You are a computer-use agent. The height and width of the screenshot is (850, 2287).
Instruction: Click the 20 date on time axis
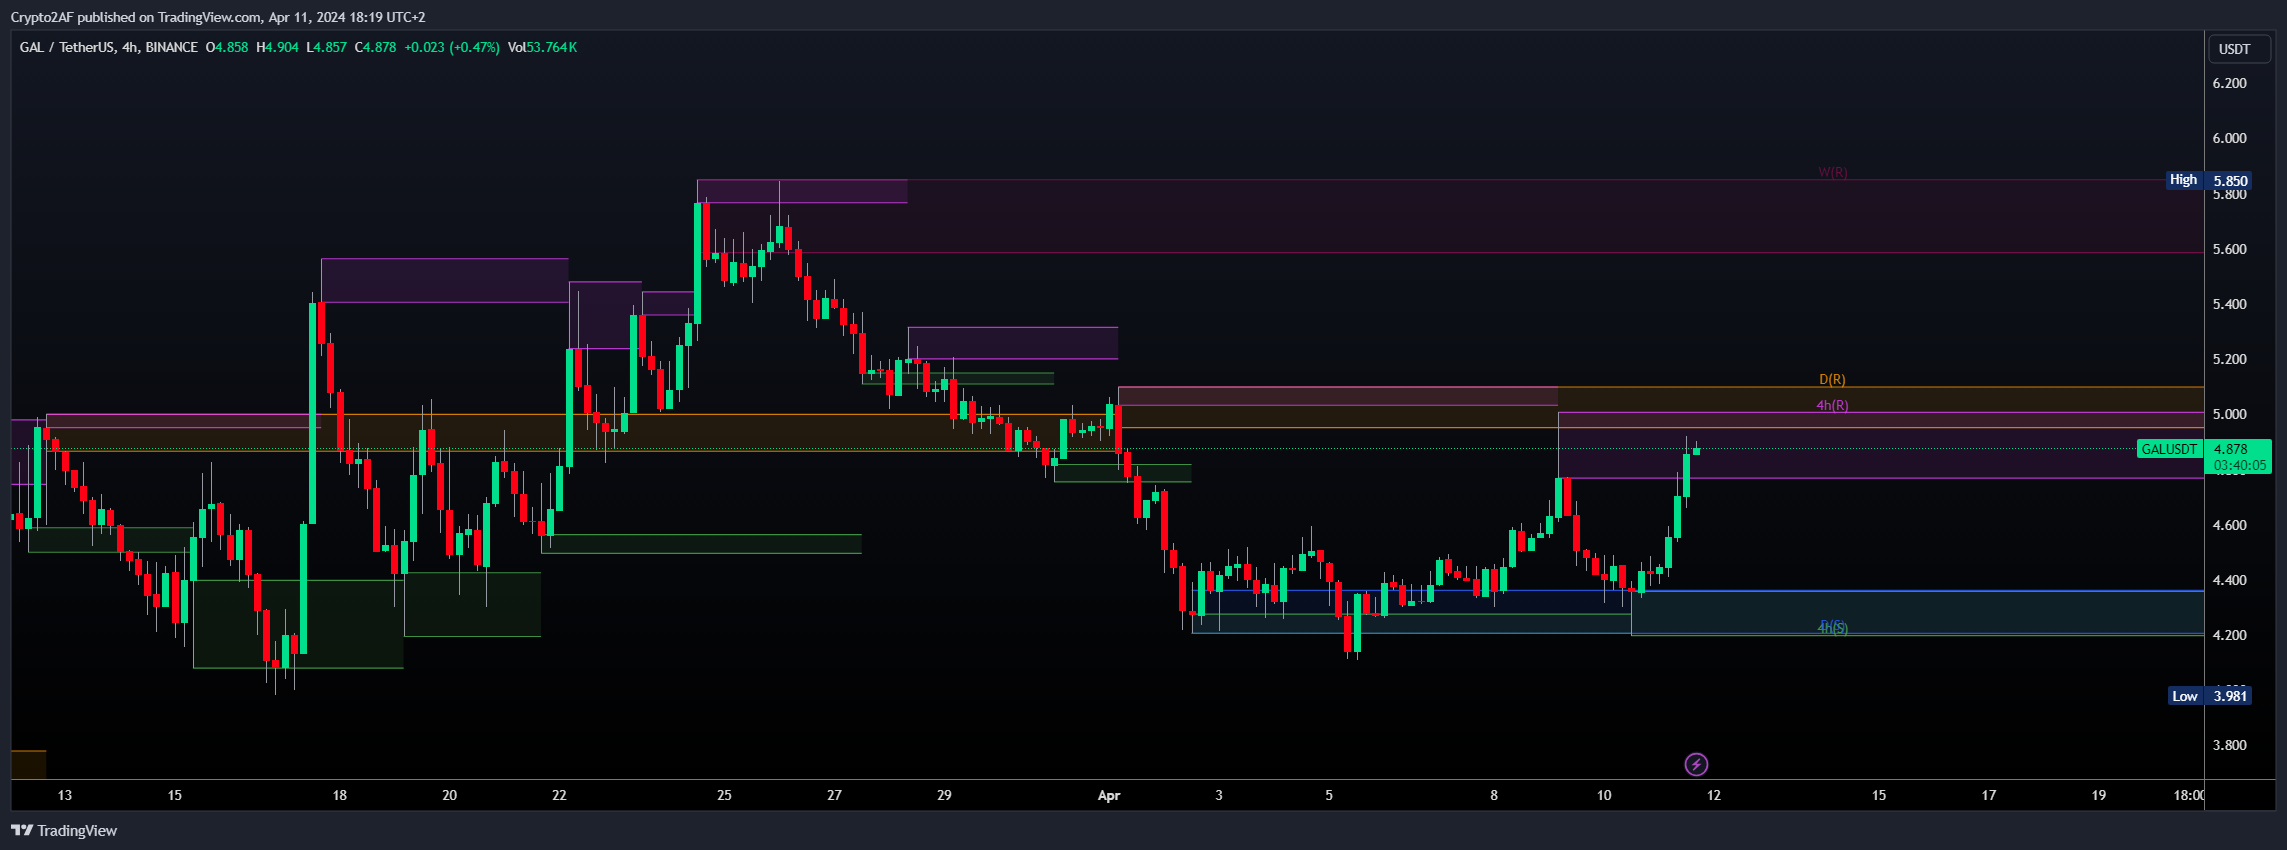coord(450,796)
